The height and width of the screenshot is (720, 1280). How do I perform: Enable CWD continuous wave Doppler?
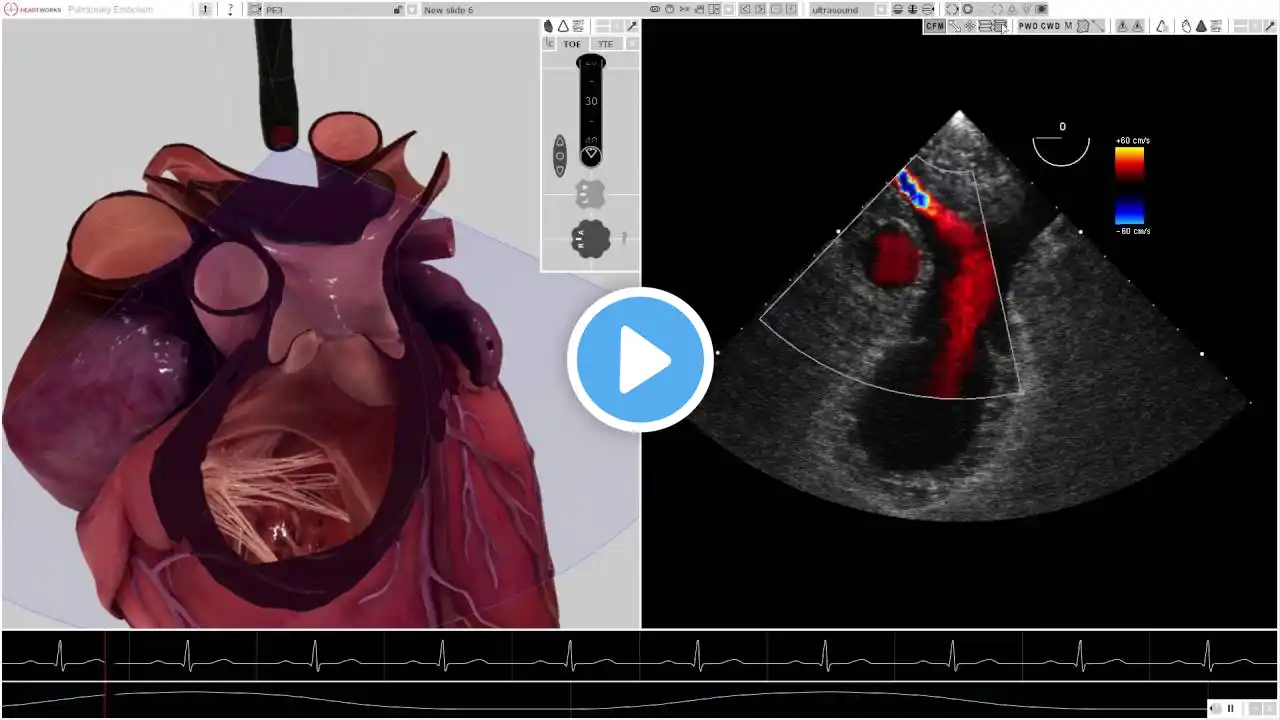tap(1050, 26)
